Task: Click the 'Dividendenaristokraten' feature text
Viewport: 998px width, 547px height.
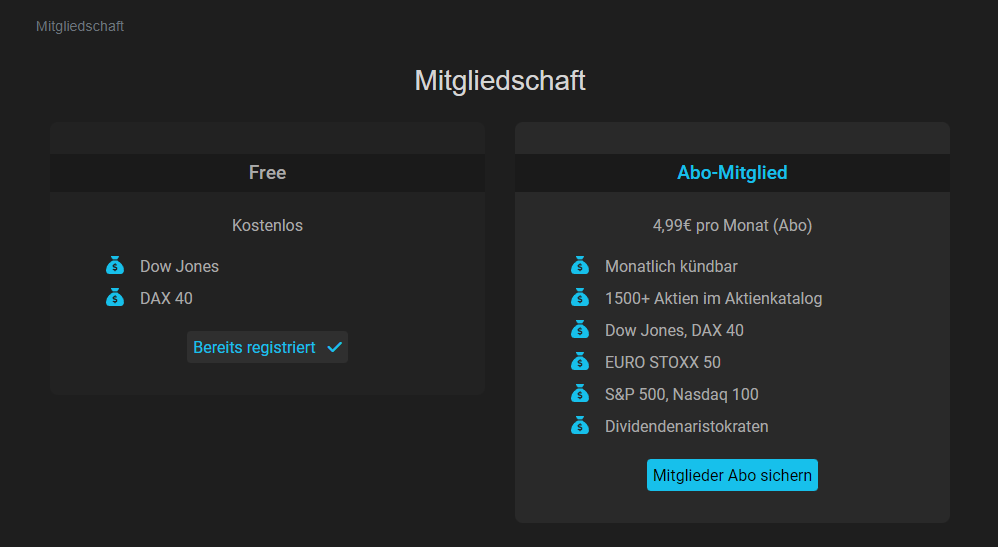Action: click(686, 426)
